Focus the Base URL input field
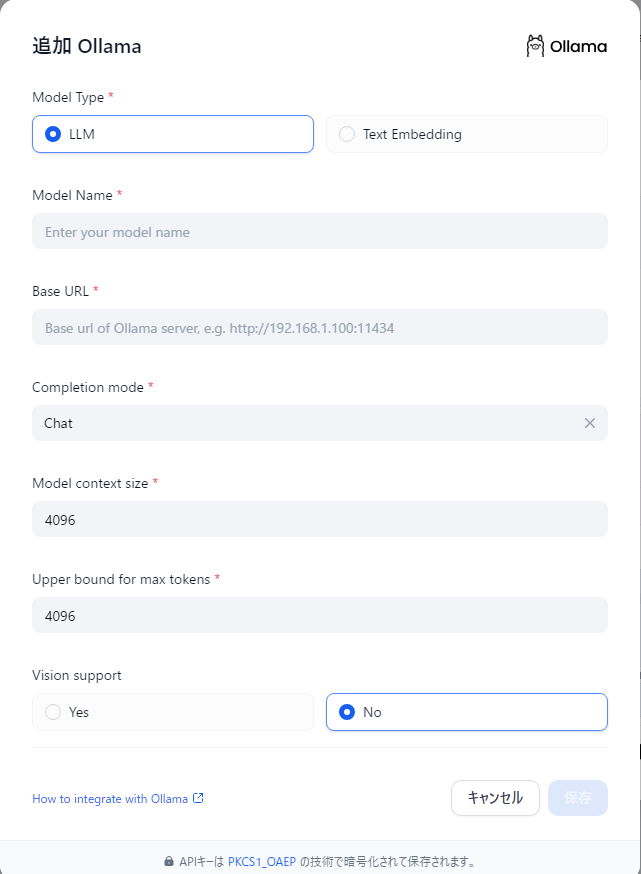This screenshot has width=641, height=874. point(320,328)
